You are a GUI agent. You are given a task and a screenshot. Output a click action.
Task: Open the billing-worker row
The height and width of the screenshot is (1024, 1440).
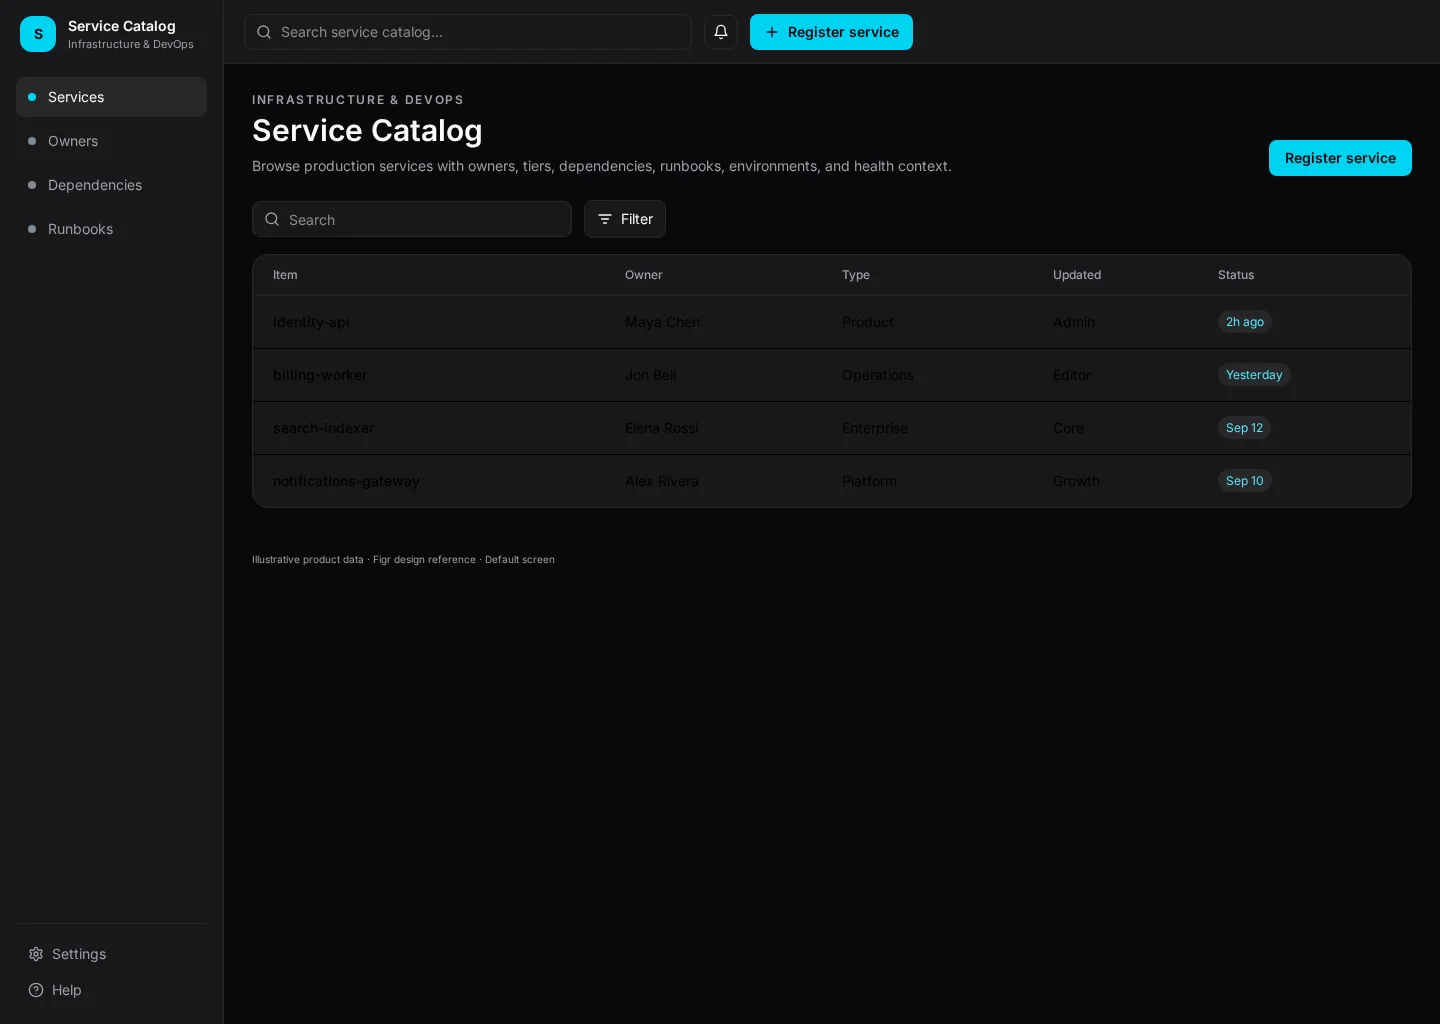tap(832, 375)
